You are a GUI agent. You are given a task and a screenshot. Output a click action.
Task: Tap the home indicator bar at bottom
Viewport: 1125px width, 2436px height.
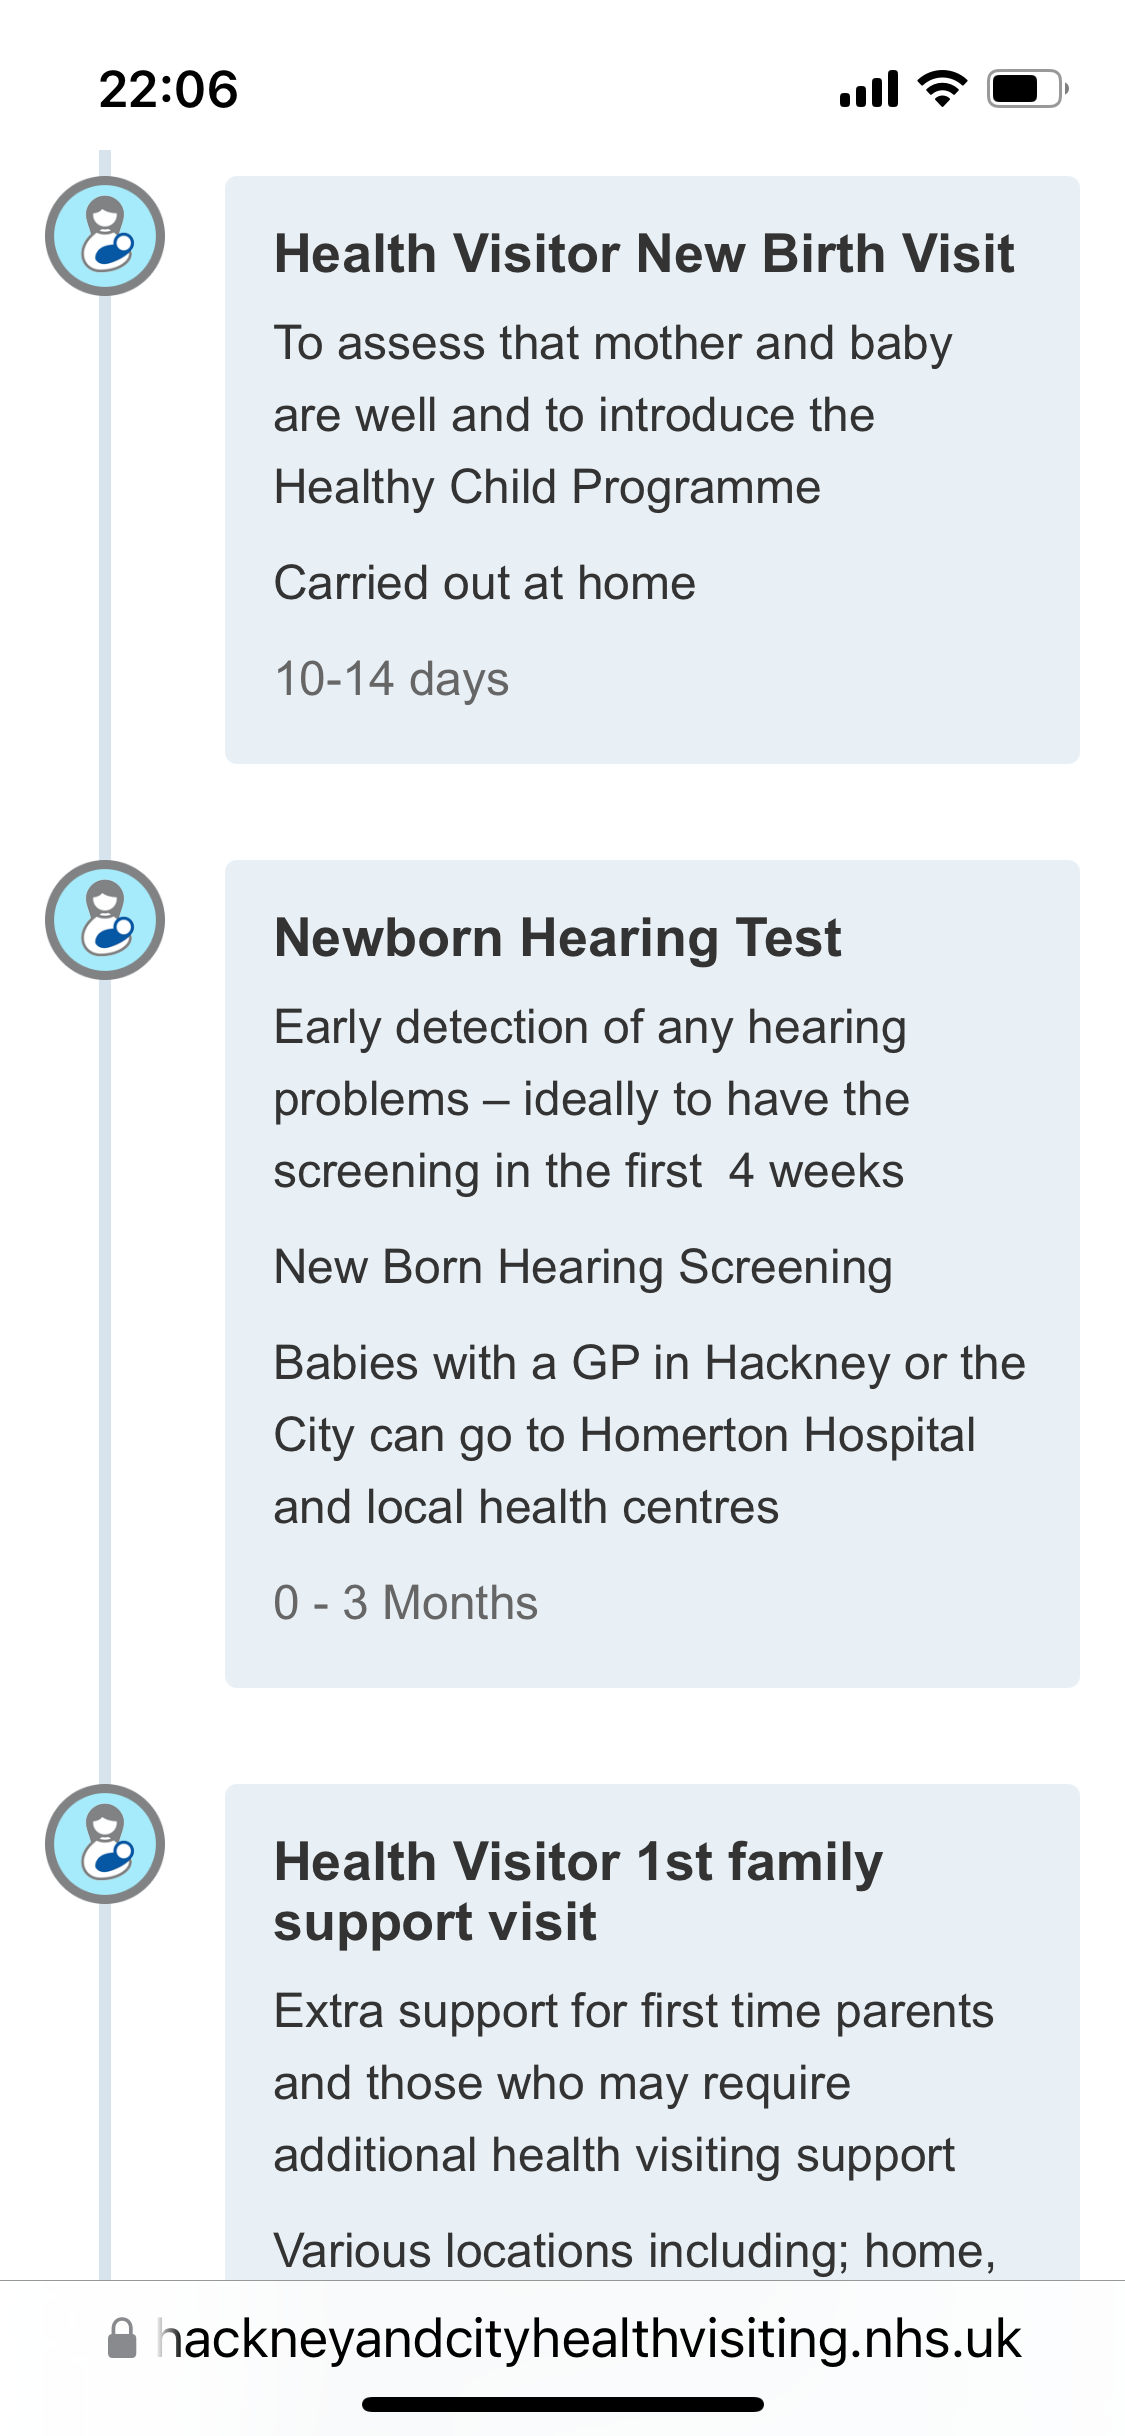563,2404
